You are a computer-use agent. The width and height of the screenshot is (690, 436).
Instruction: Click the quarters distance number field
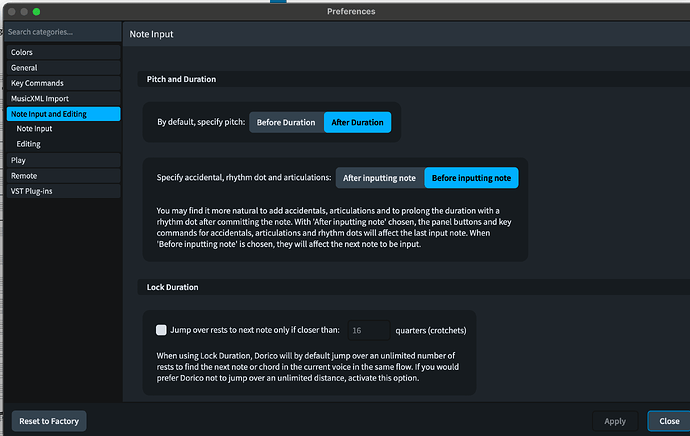(367, 329)
